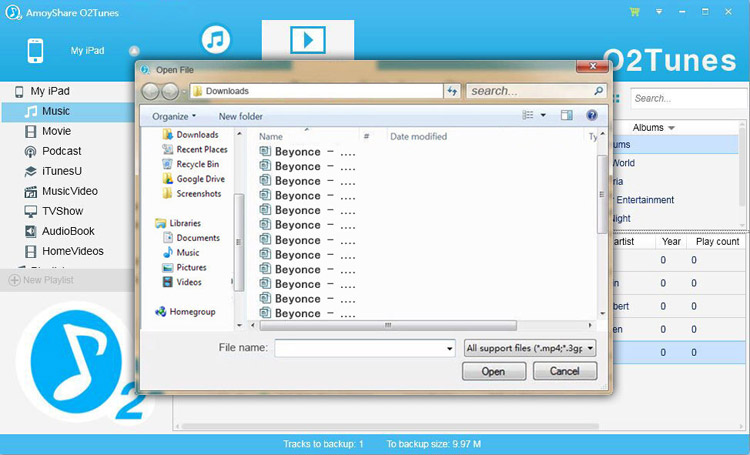
Task: Click the Cancel button
Action: [565, 371]
